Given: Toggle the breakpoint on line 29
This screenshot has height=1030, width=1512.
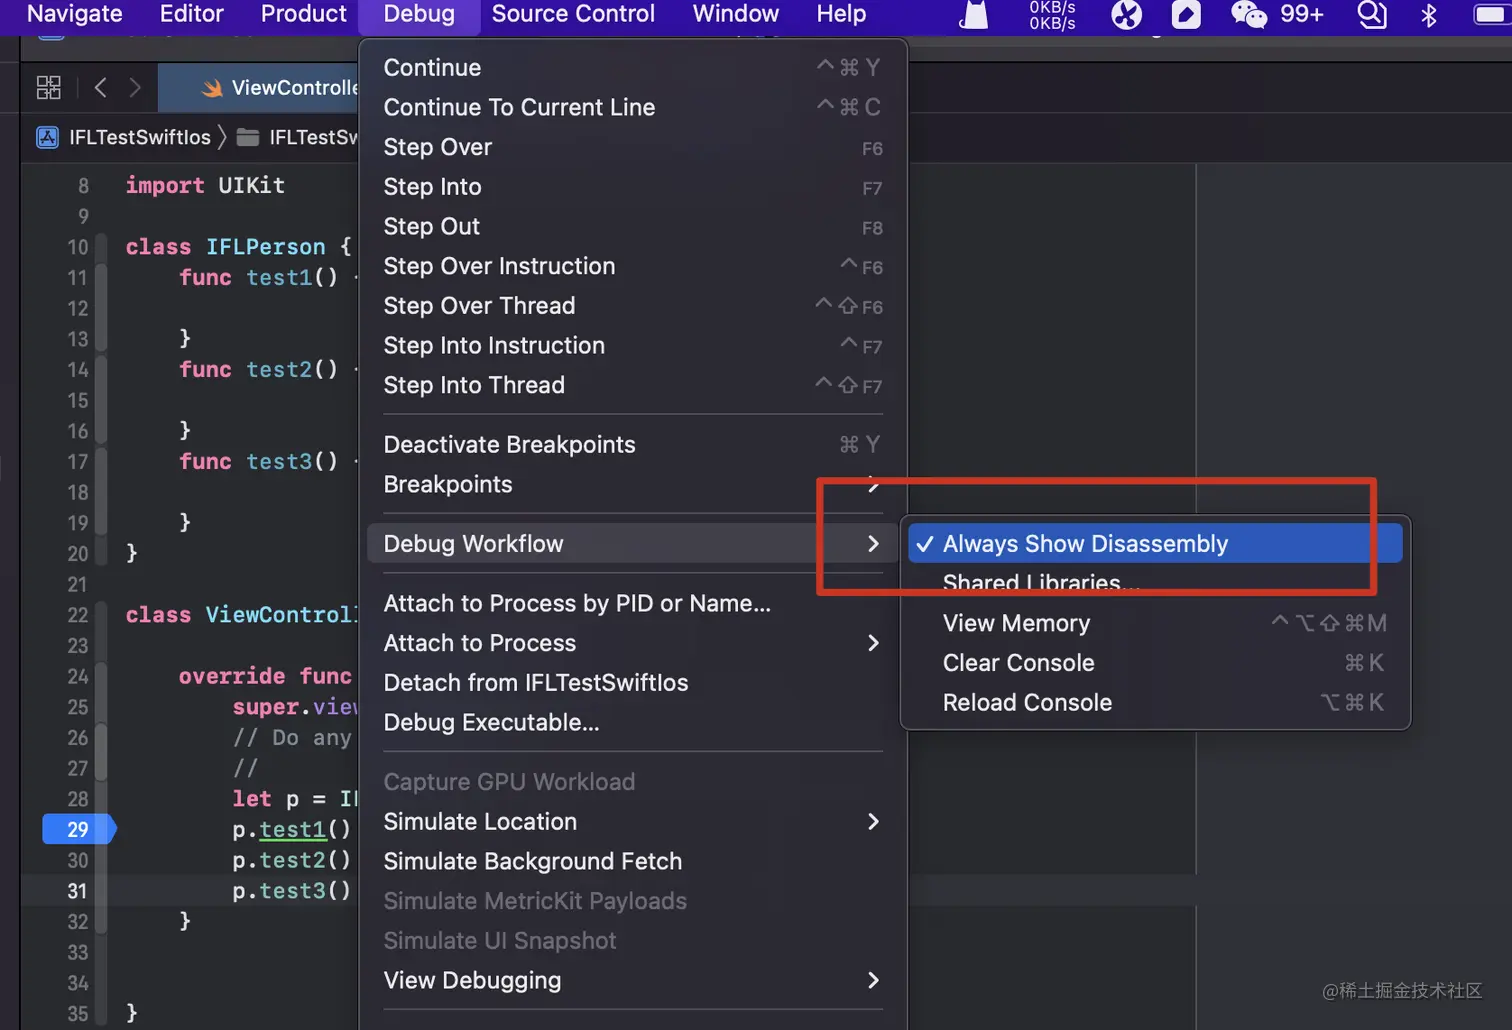Looking at the screenshot, I should pyautogui.click(x=79, y=829).
